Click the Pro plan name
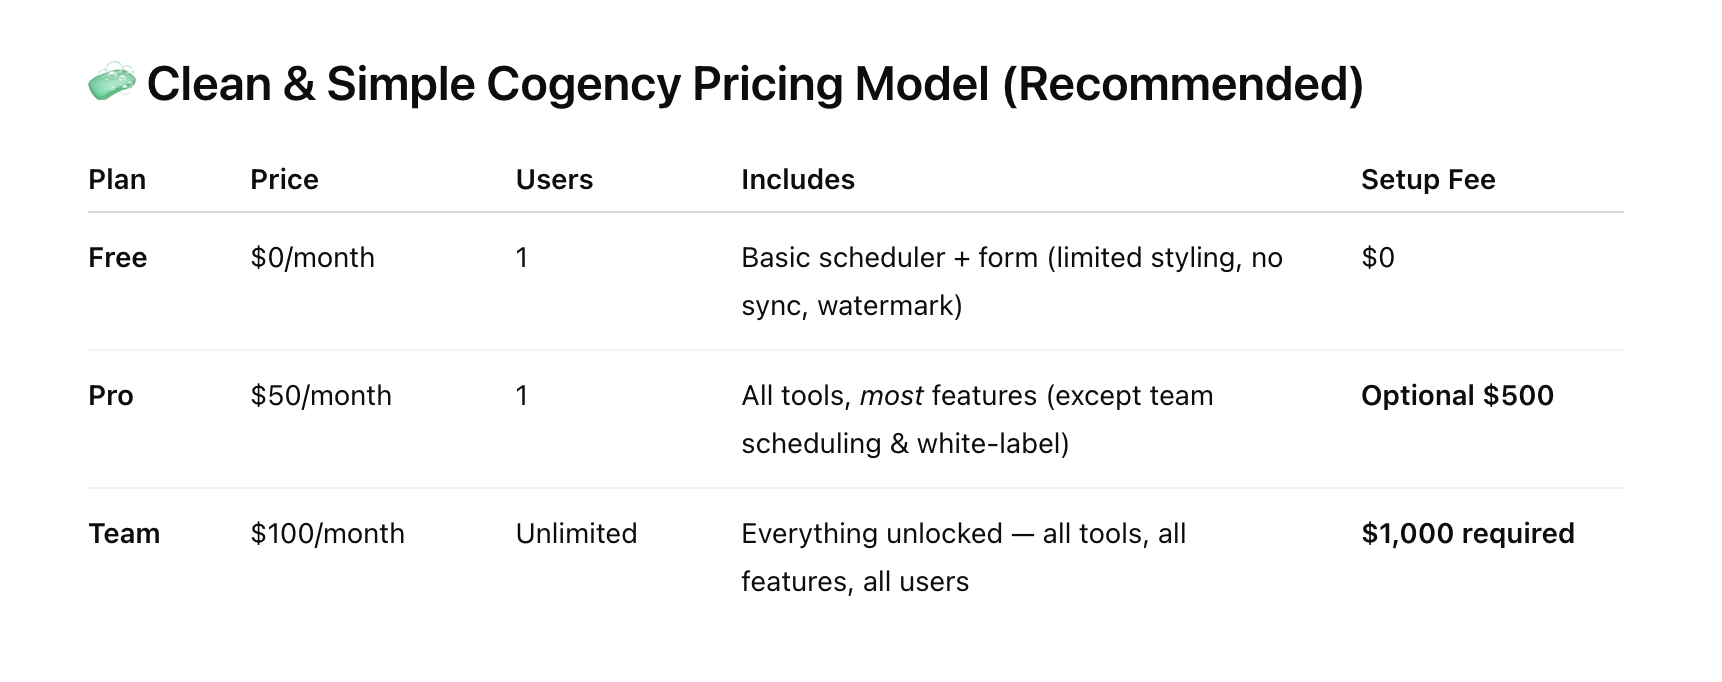 [110, 396]
